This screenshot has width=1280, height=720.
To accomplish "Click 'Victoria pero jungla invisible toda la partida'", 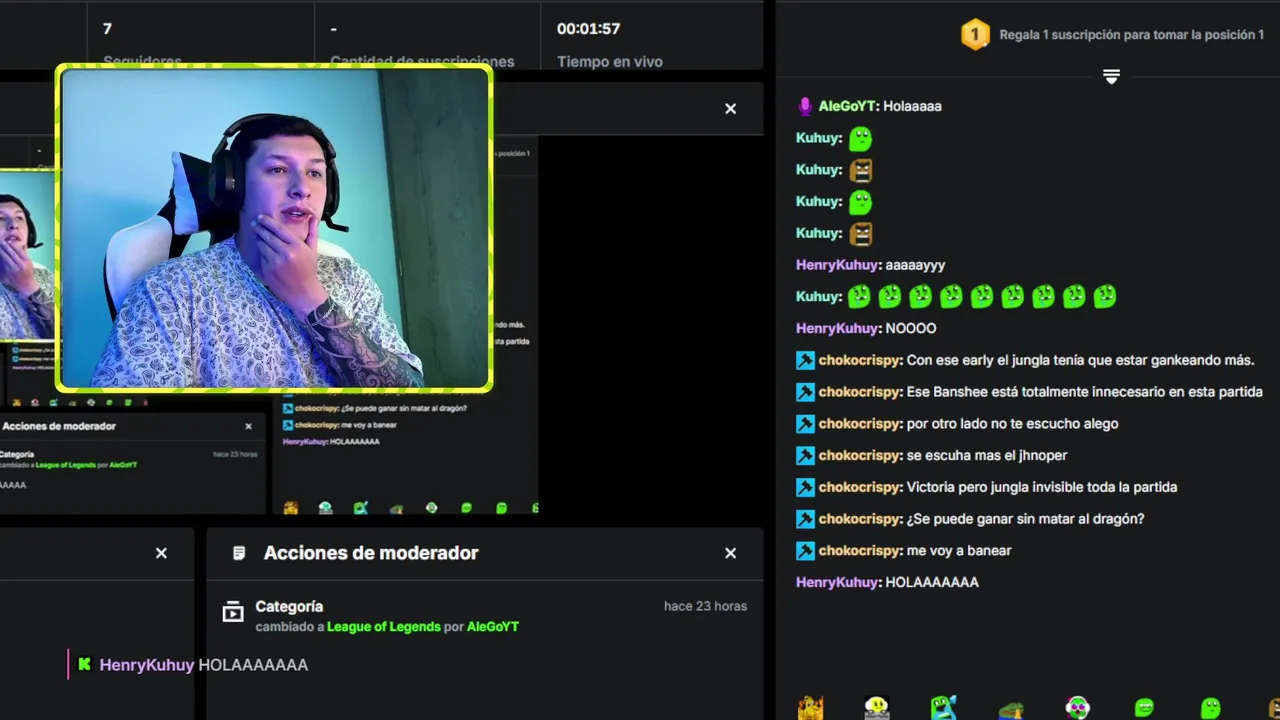I will 1042,487.
